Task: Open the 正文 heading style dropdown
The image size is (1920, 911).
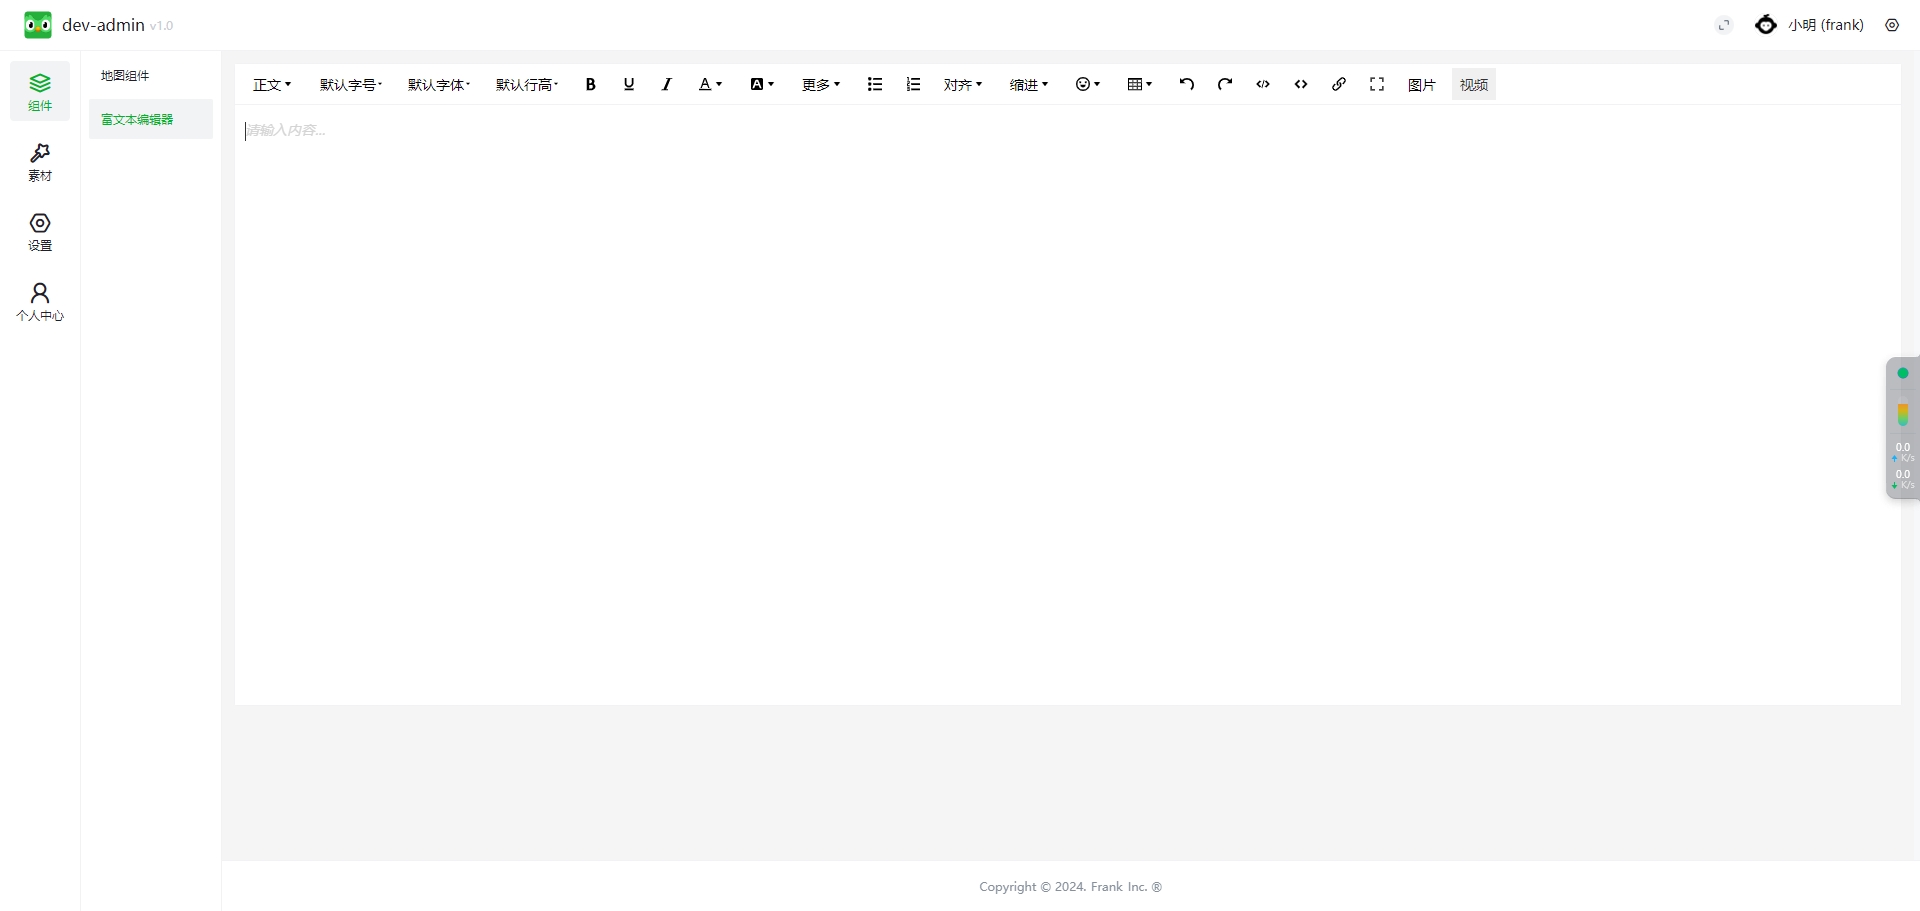Action: 271,85
